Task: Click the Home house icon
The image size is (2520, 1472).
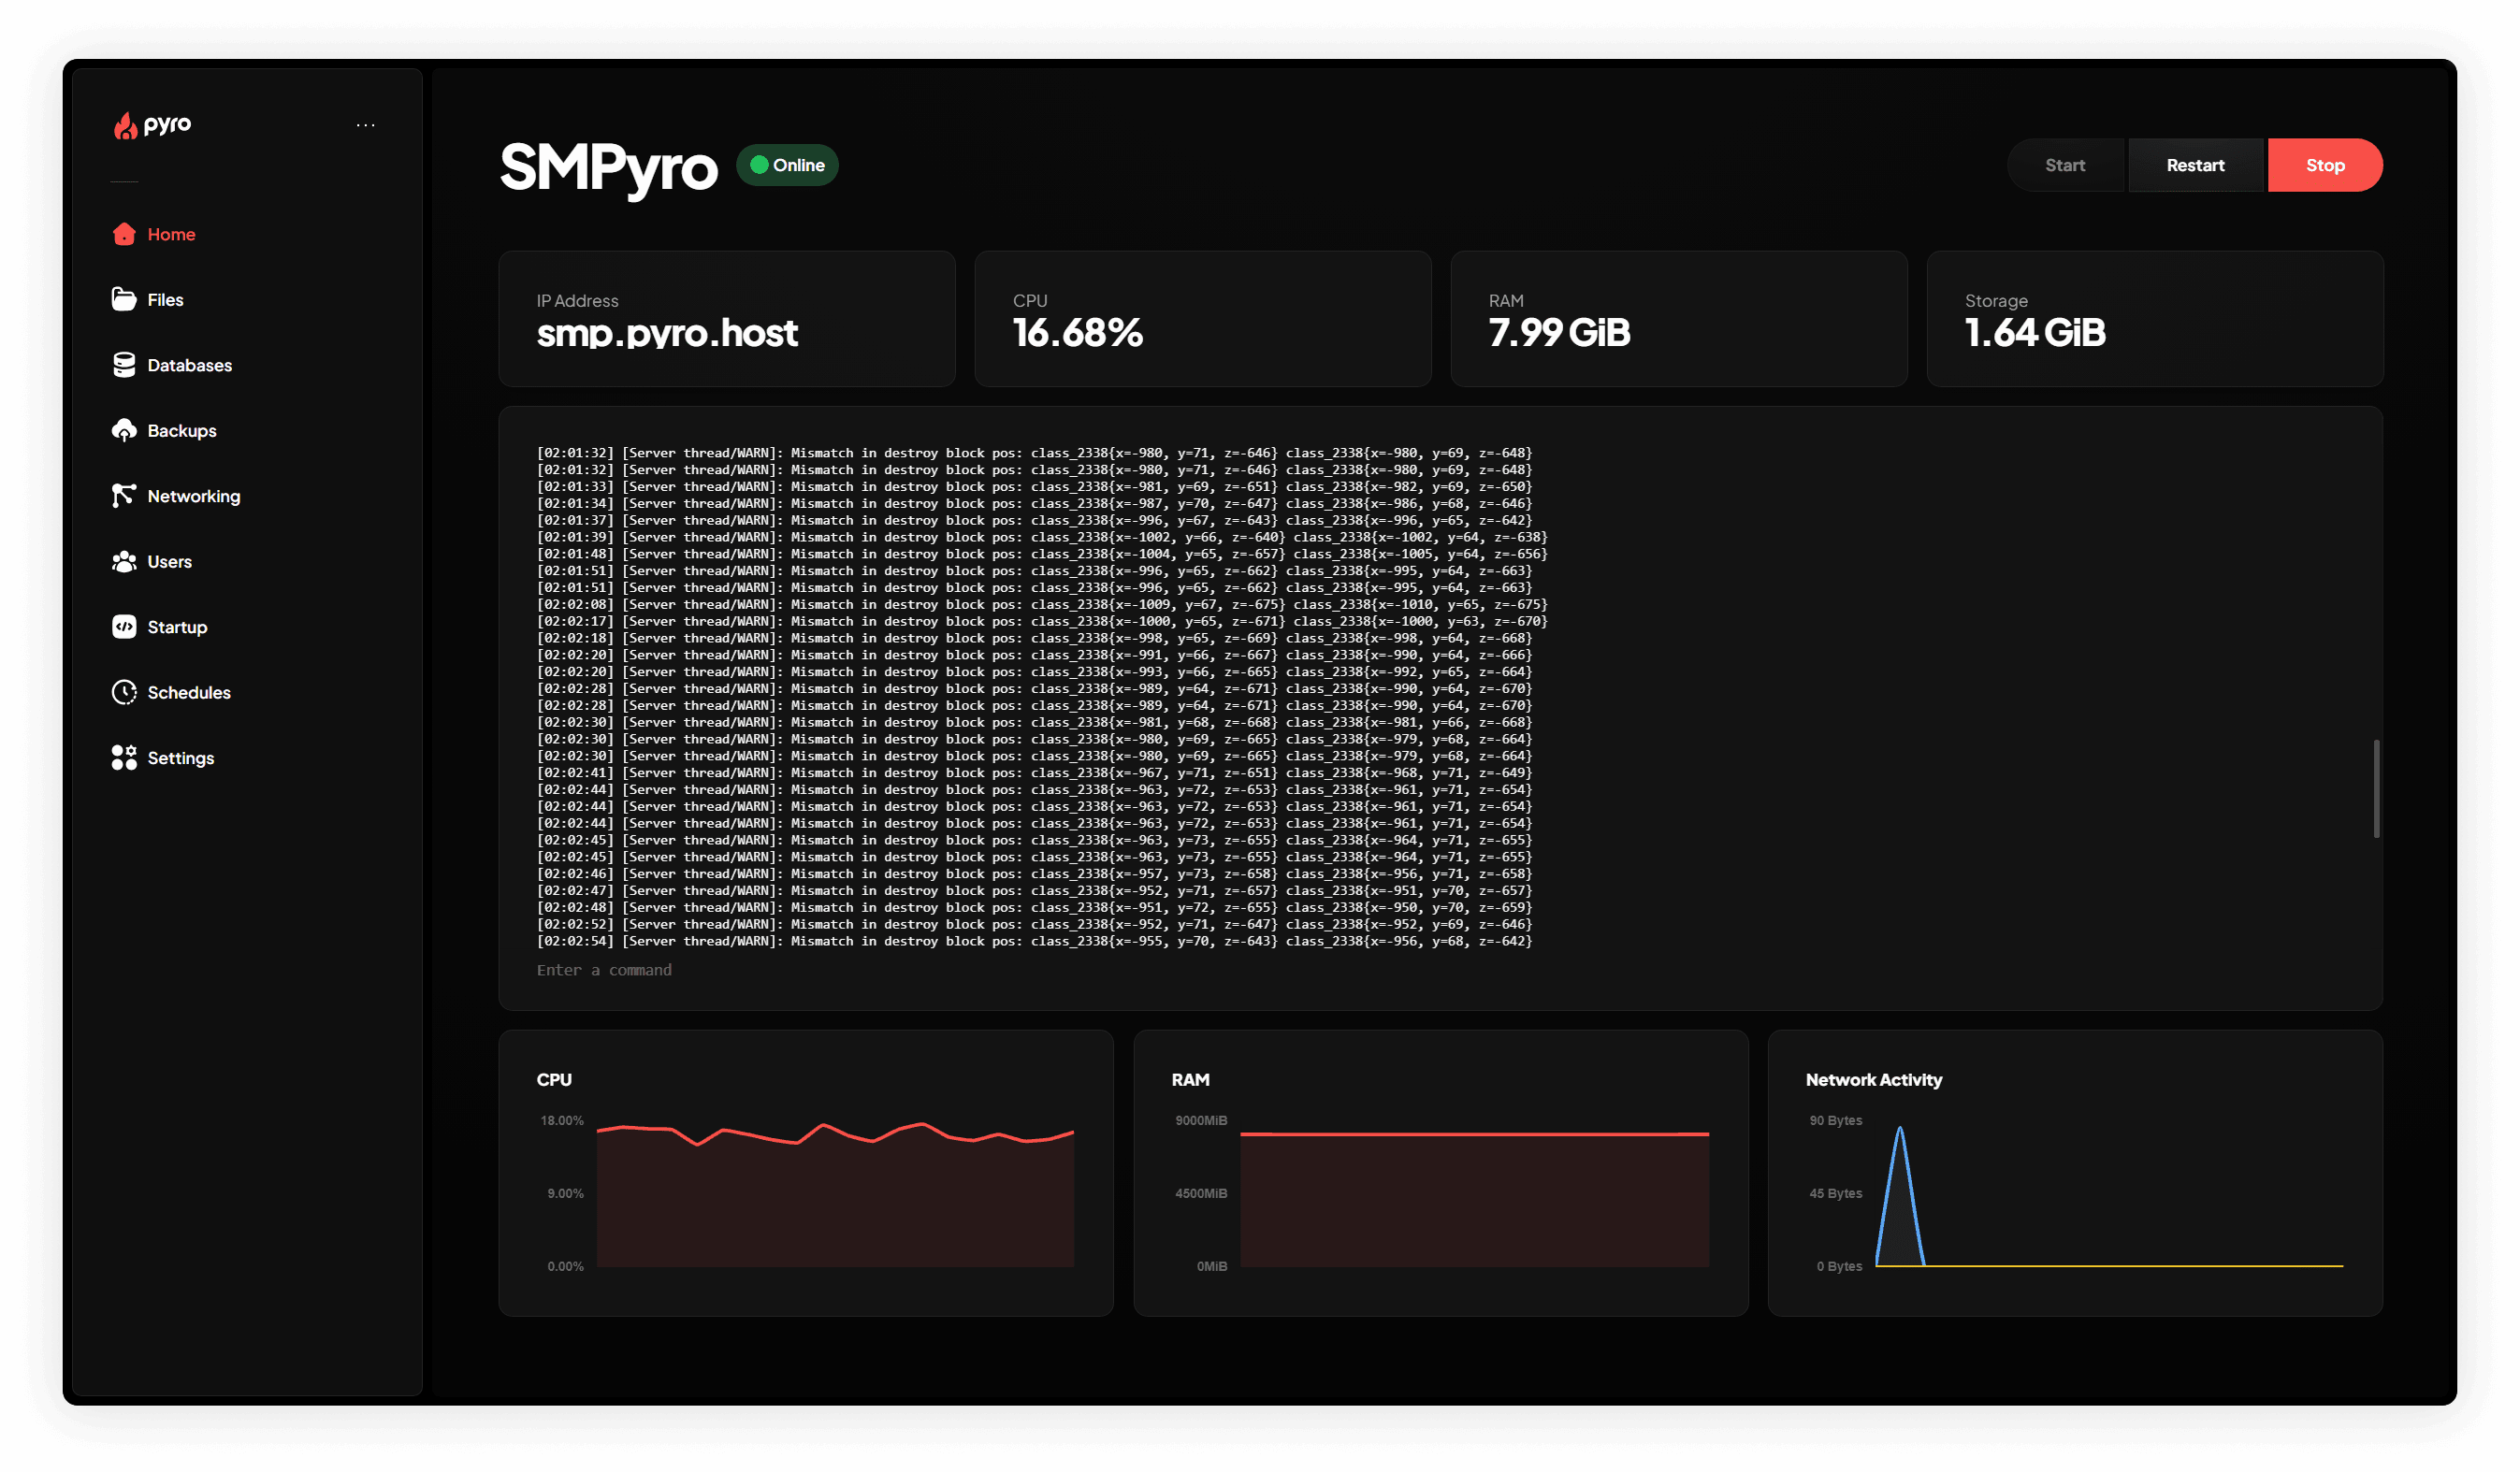Action: (124, 234)
